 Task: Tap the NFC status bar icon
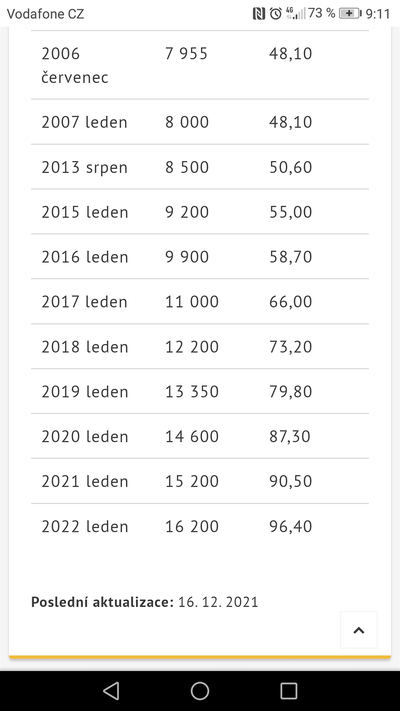tap(259, 14)
